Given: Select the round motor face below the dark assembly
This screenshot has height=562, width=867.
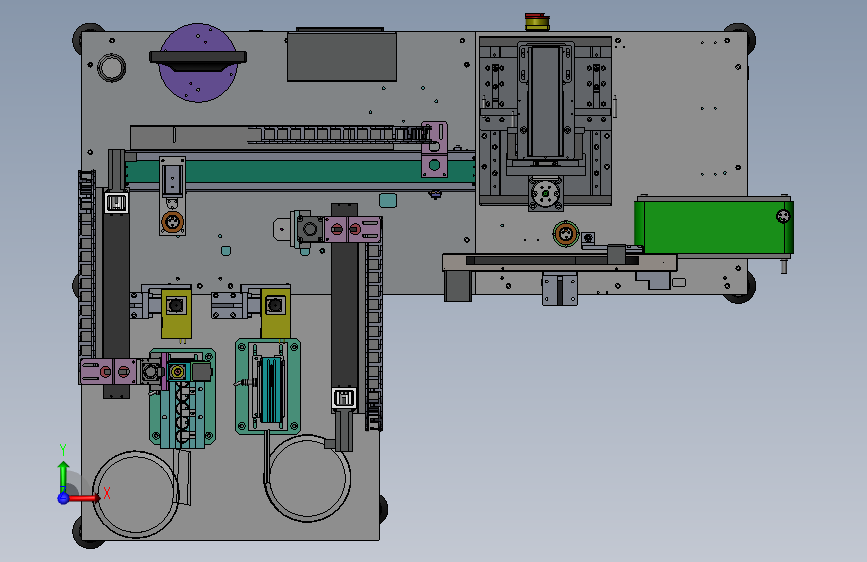Looking at the screenshot, I should pyautogui.click(x=546, y=194).
